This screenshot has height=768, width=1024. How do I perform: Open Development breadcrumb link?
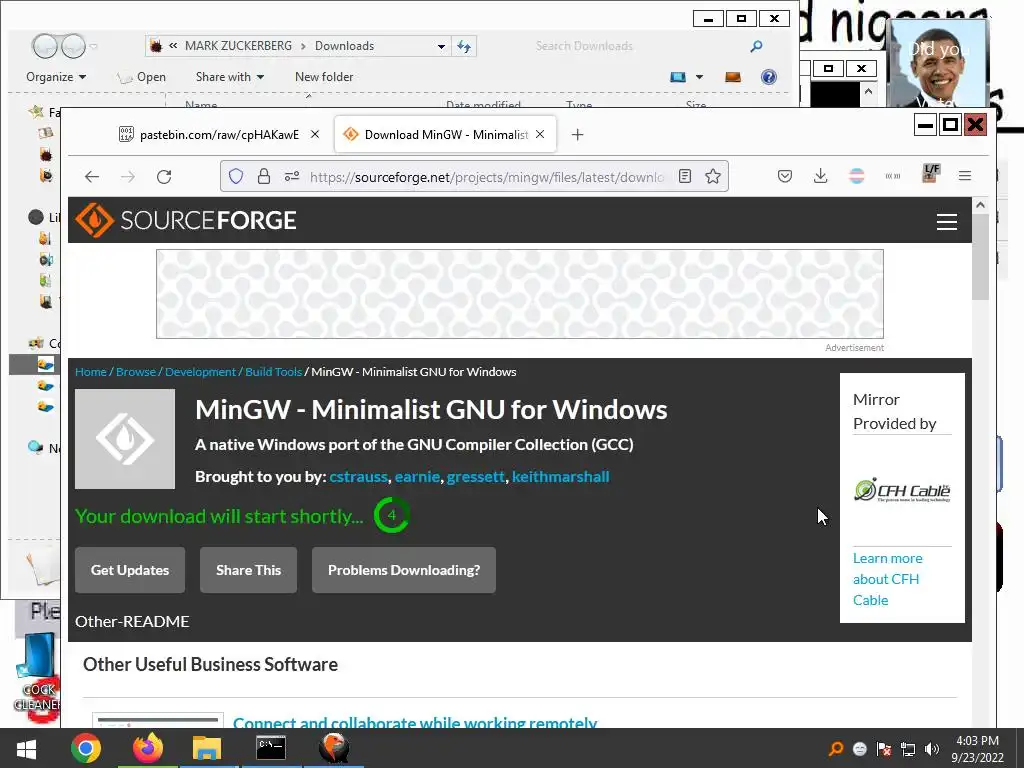tap(200, 372)
